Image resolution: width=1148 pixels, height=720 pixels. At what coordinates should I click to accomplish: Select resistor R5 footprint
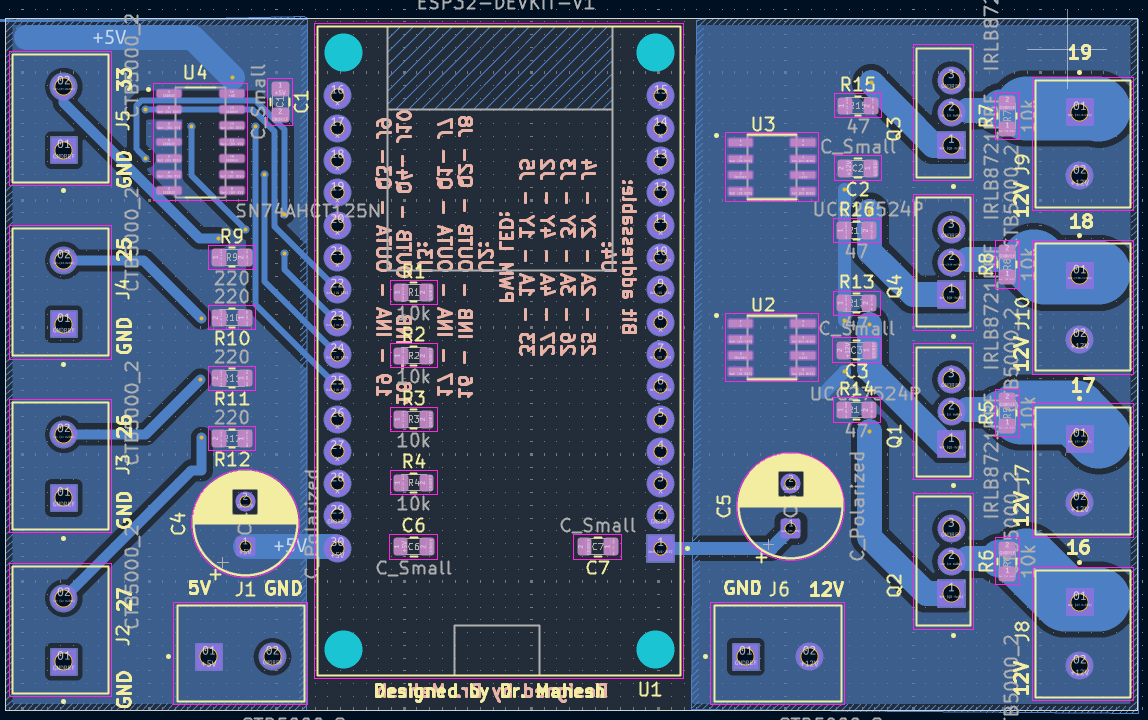point(1007,414)
